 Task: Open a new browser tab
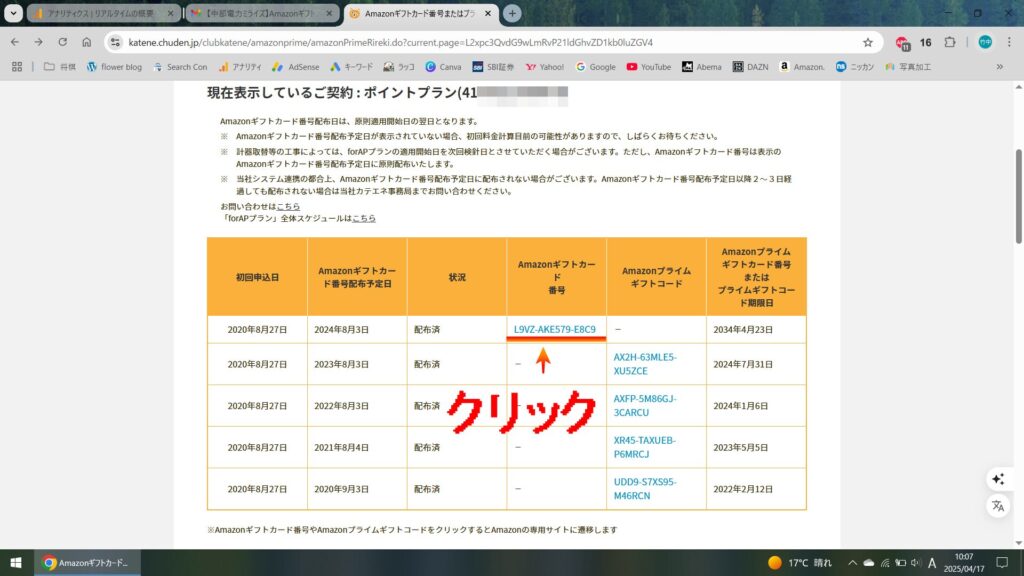pos(512,13)
